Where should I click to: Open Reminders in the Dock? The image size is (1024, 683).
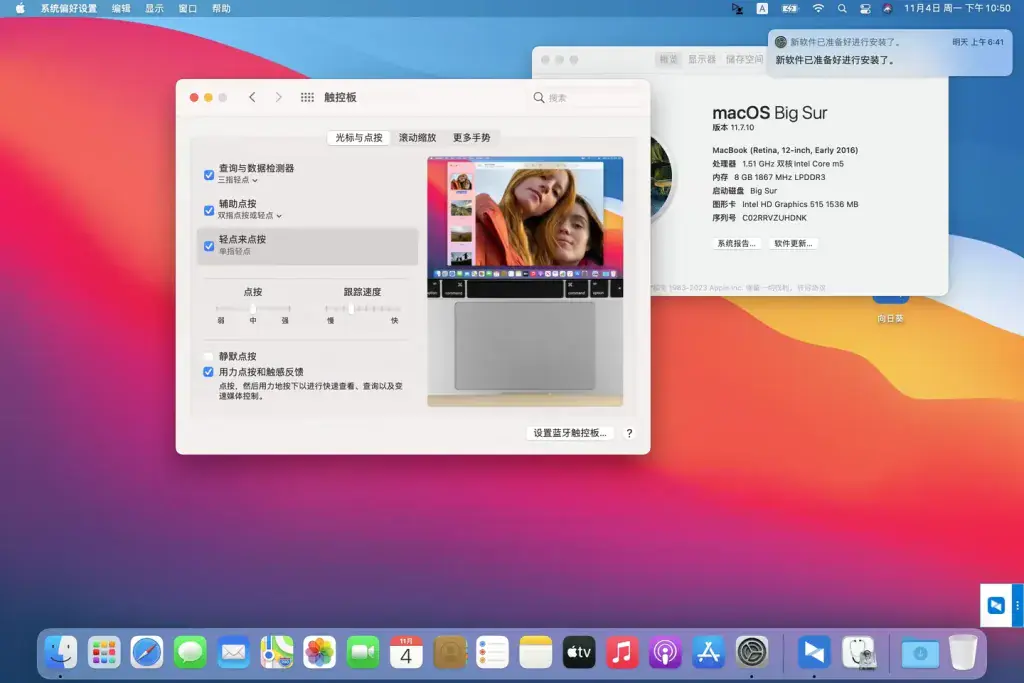[x=492, y=652]
